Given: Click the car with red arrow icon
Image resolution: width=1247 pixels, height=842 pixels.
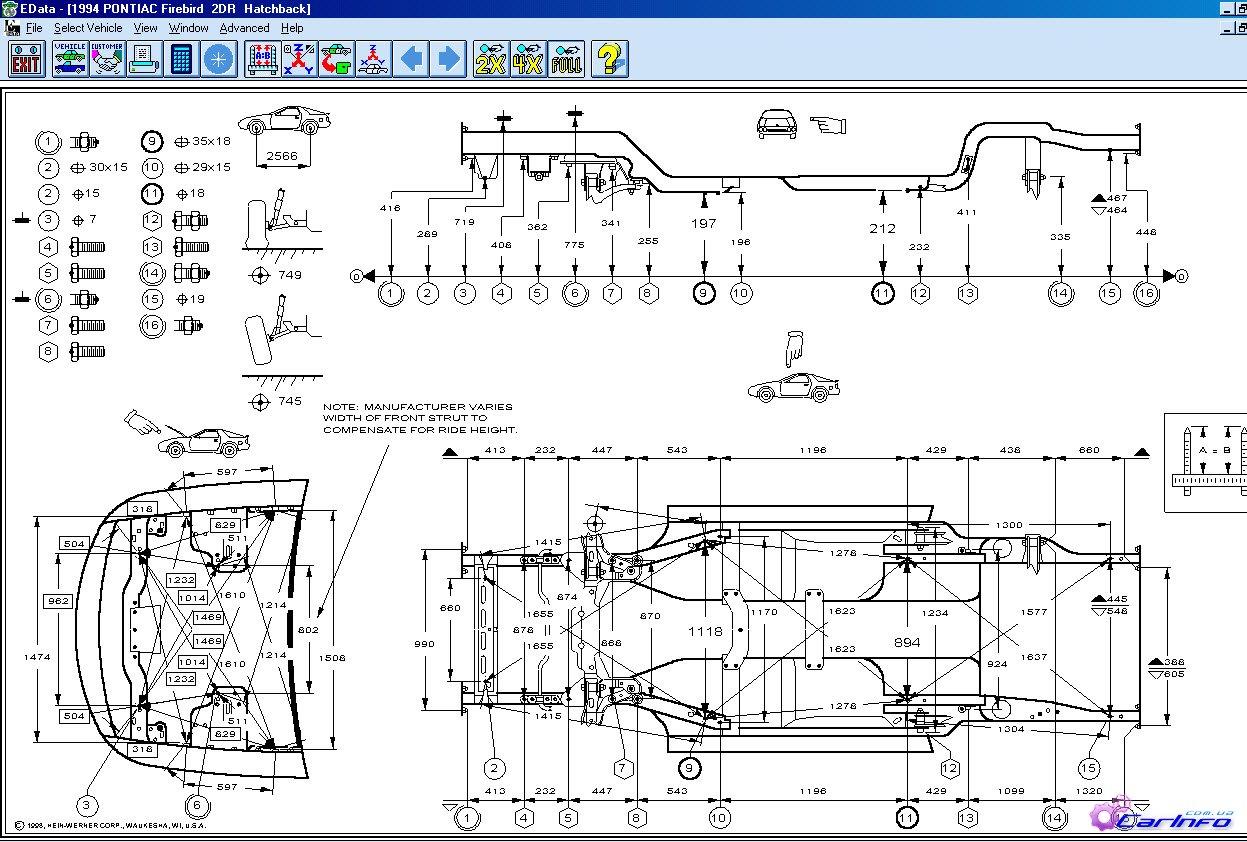Looking at the screenshot, I should (335, 59).
